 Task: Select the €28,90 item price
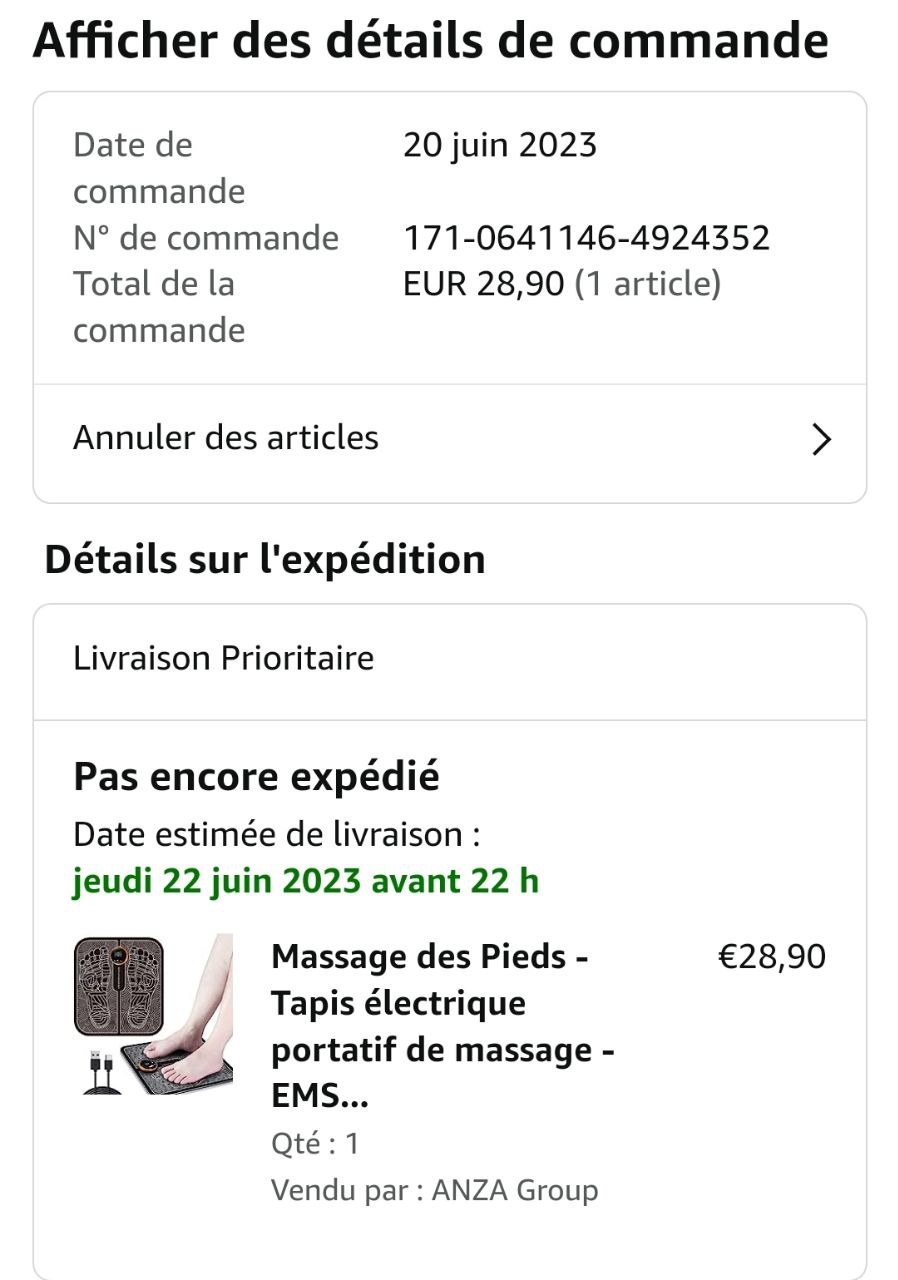tap(772, 957)
